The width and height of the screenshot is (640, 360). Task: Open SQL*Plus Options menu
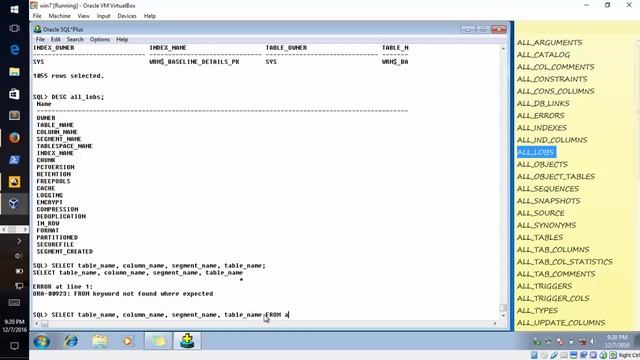click(x=100, y=40)
